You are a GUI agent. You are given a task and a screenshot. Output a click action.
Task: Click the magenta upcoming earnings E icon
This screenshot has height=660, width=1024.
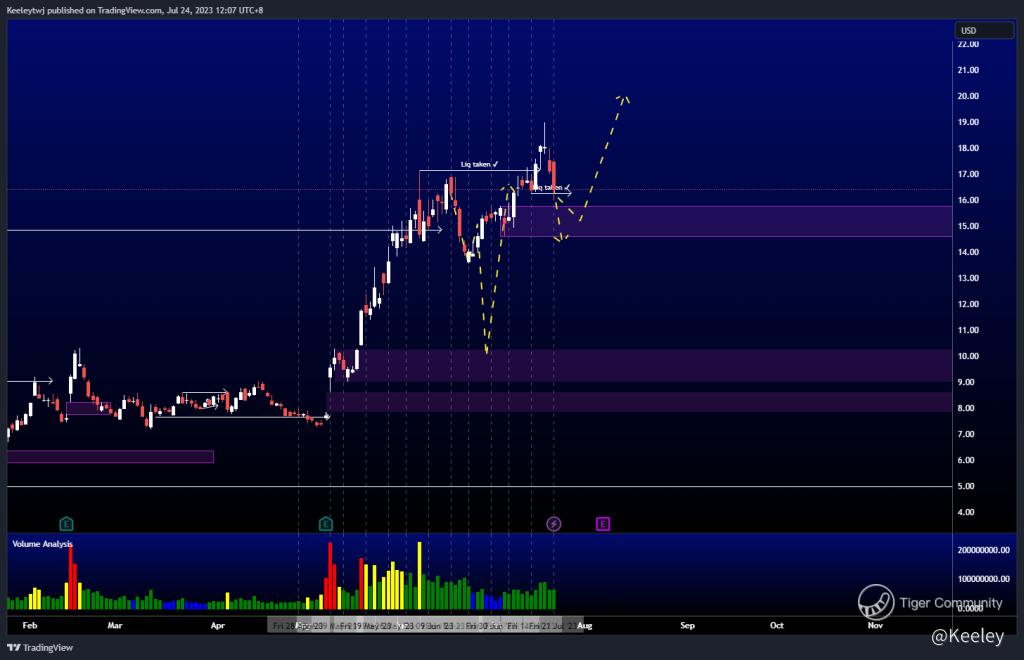pos(603,524)
